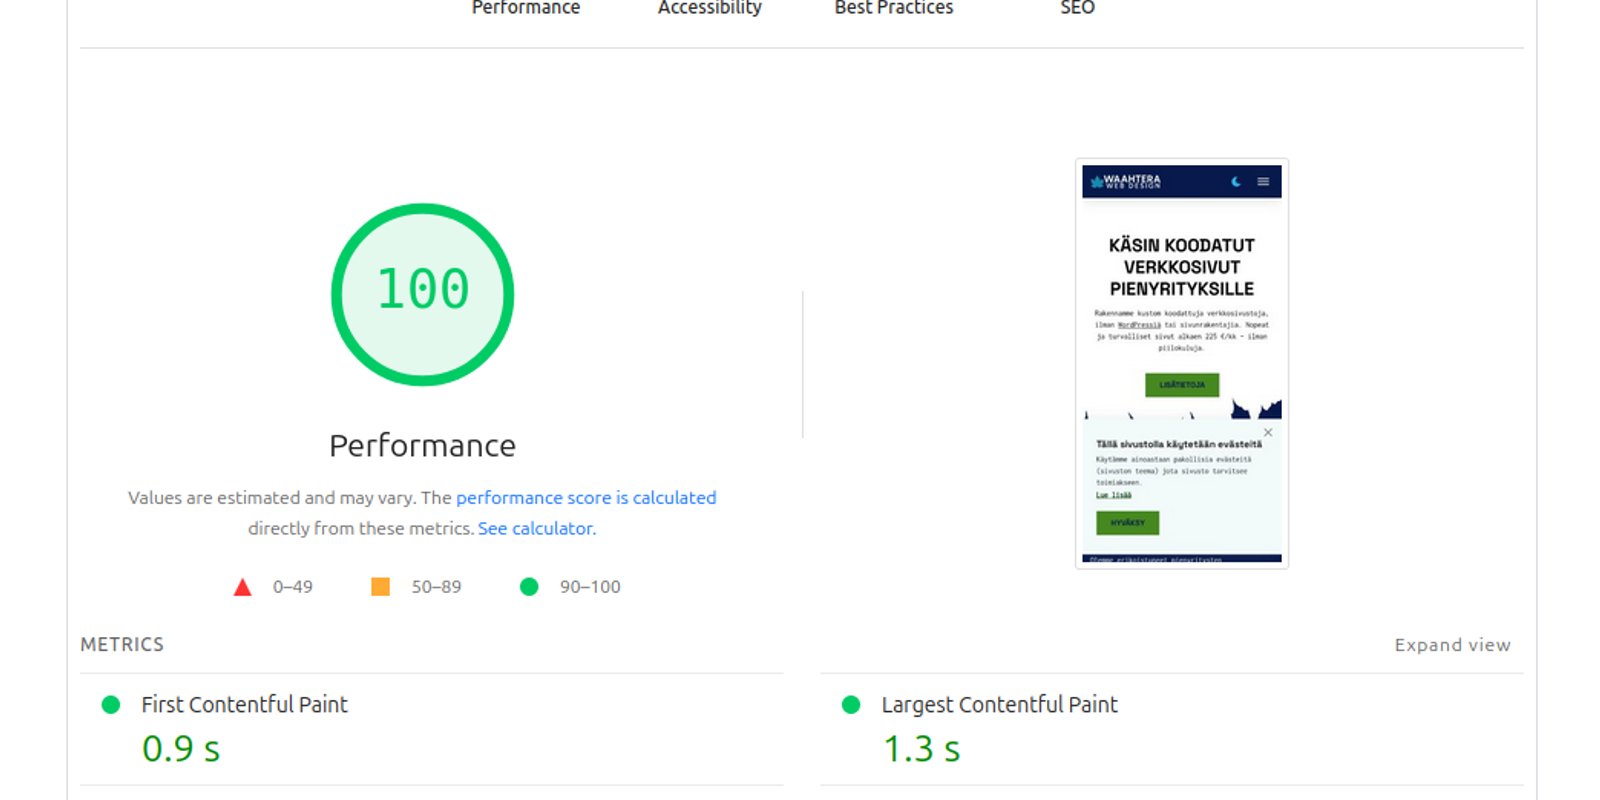Click the green circle 90–100 legend icon

pos(529,587)
